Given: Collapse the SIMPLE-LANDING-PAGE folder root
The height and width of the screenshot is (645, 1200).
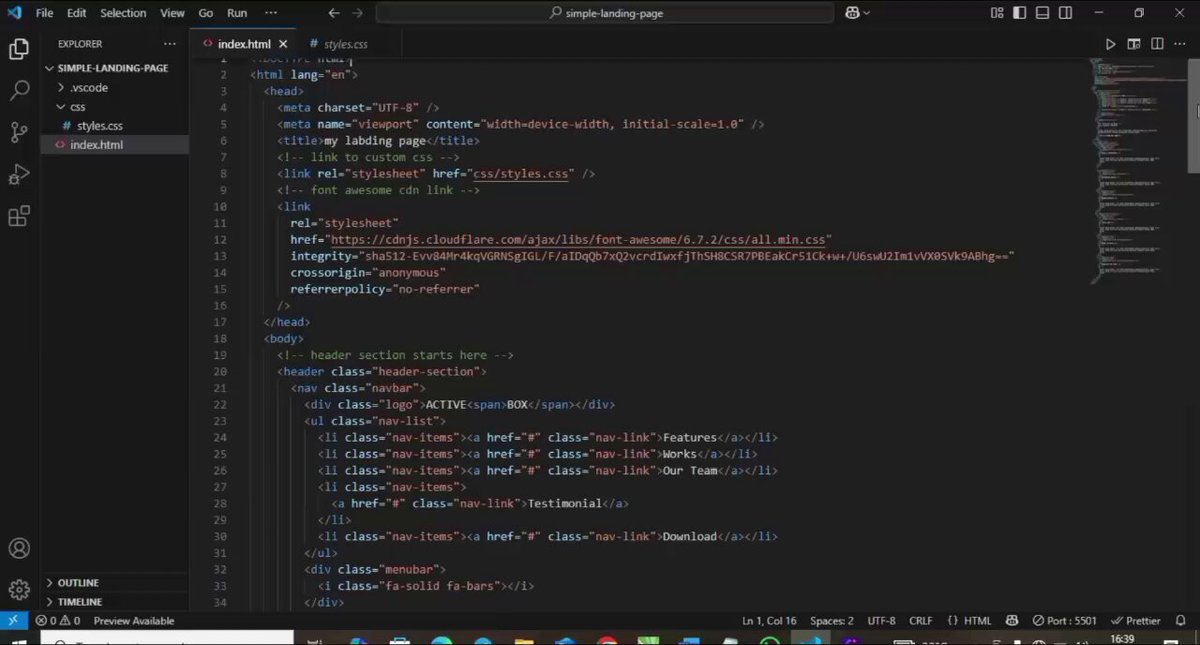Looking at the screenshot, I should point(50,68).
